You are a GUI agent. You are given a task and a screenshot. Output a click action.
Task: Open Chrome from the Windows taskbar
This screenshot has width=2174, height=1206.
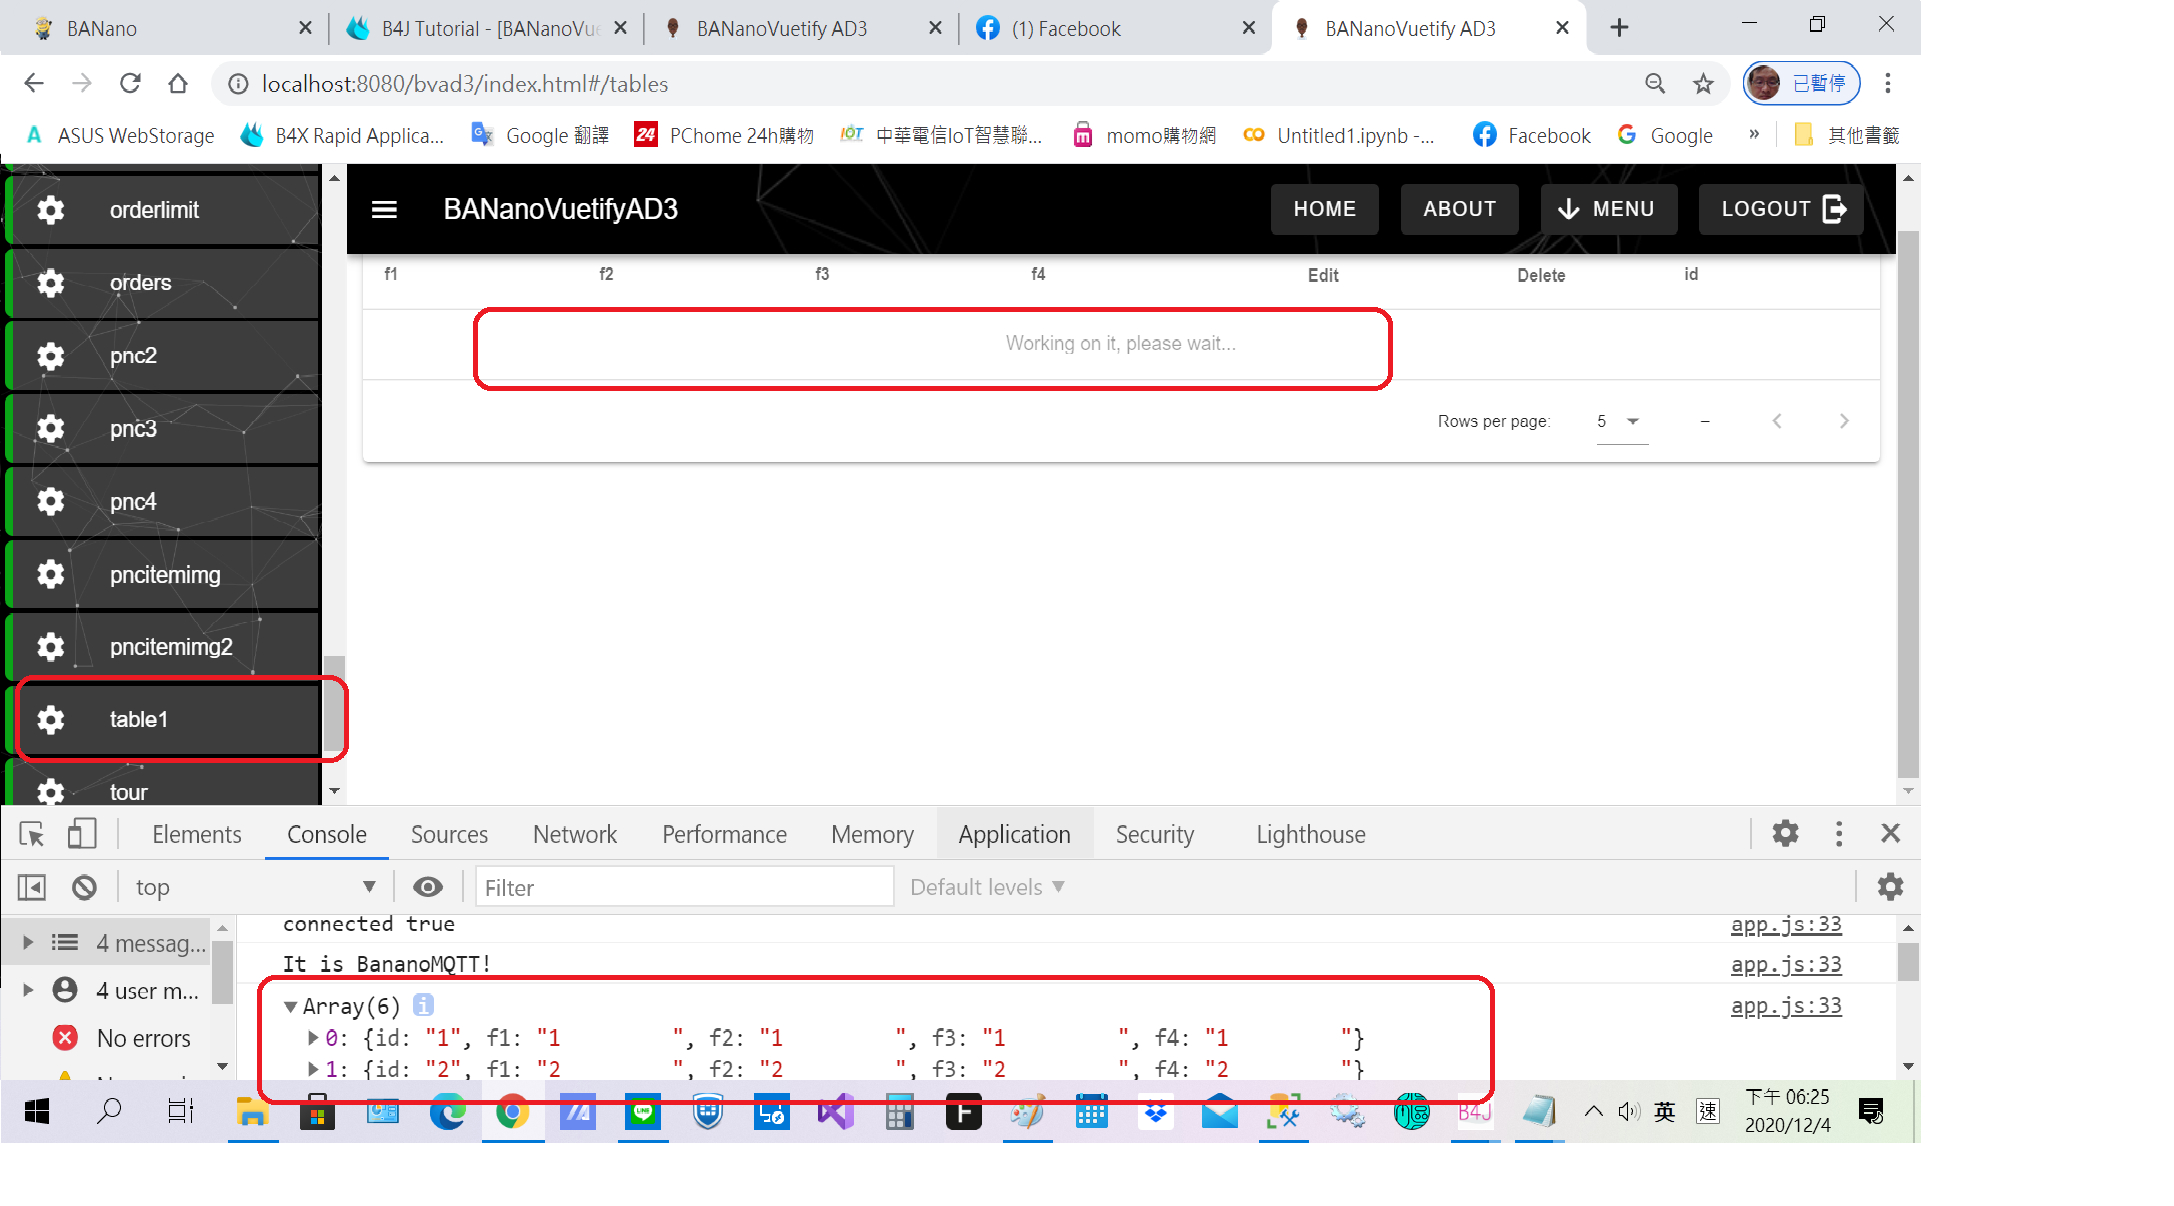pos(512,1112)
